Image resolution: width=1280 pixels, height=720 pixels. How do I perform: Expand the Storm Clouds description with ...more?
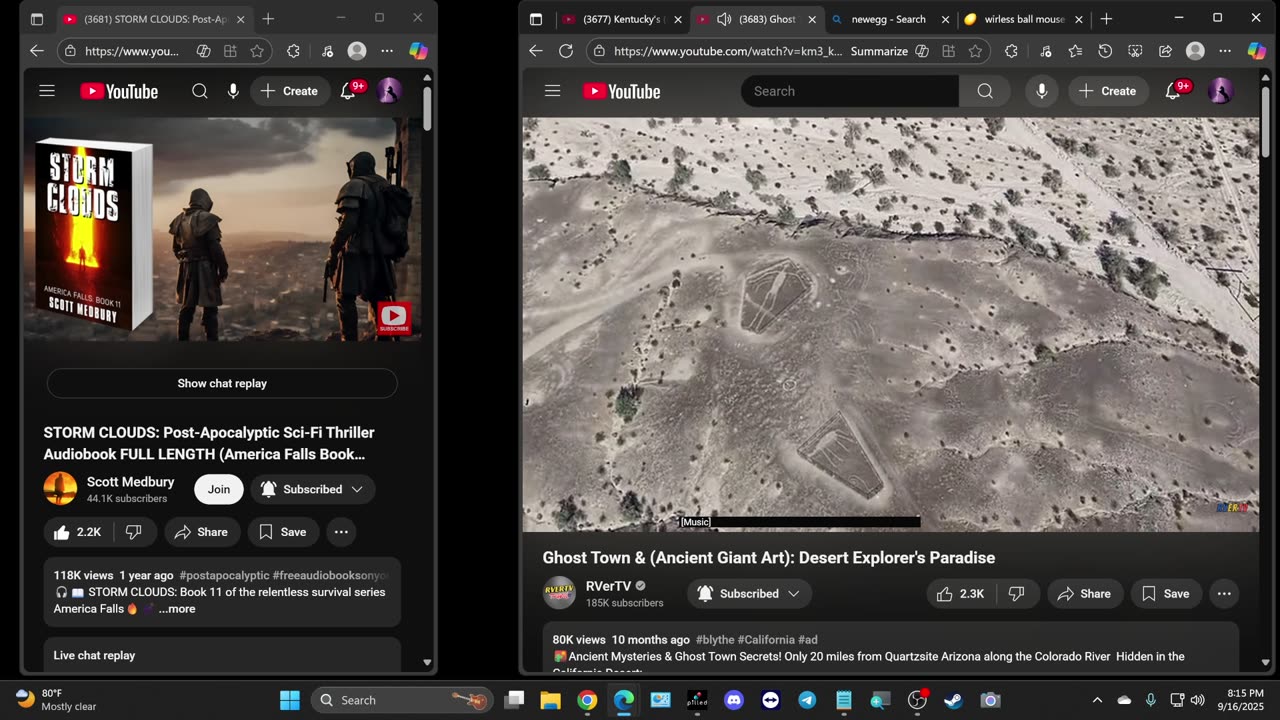coord(177,609)
